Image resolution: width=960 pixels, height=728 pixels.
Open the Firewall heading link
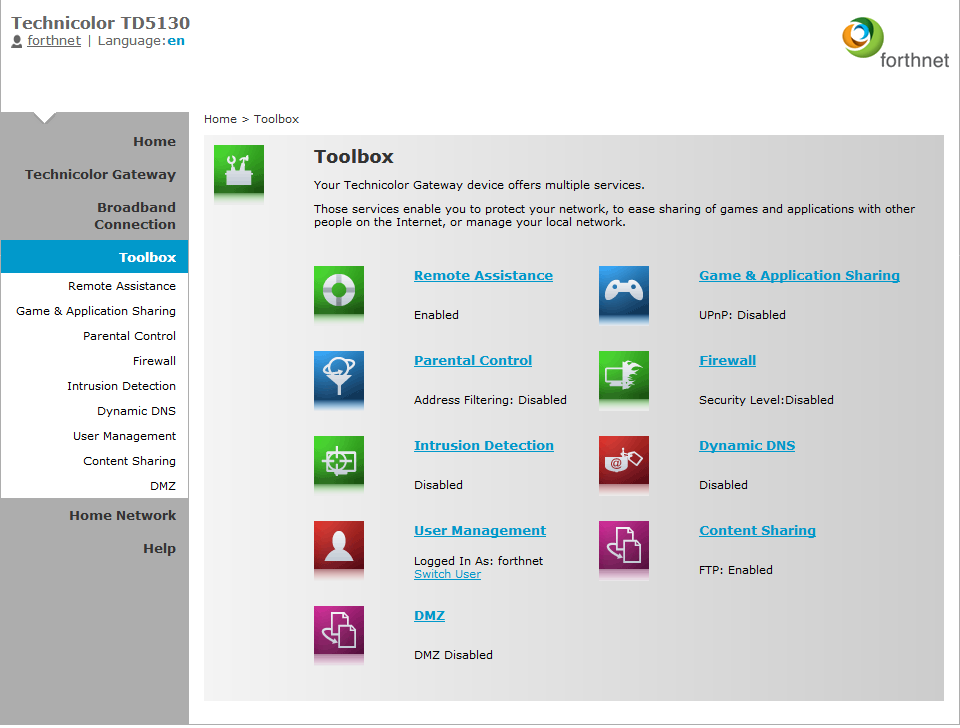pos(727,361)
